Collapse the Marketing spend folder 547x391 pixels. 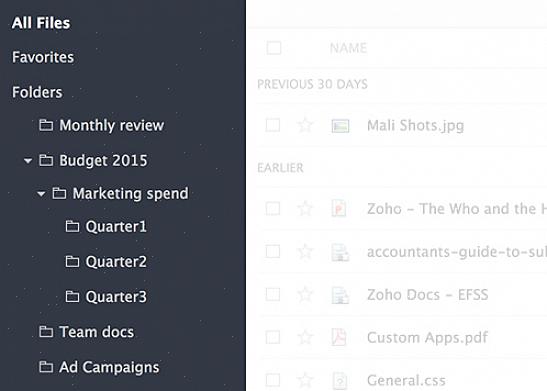(x=41, y=194)
